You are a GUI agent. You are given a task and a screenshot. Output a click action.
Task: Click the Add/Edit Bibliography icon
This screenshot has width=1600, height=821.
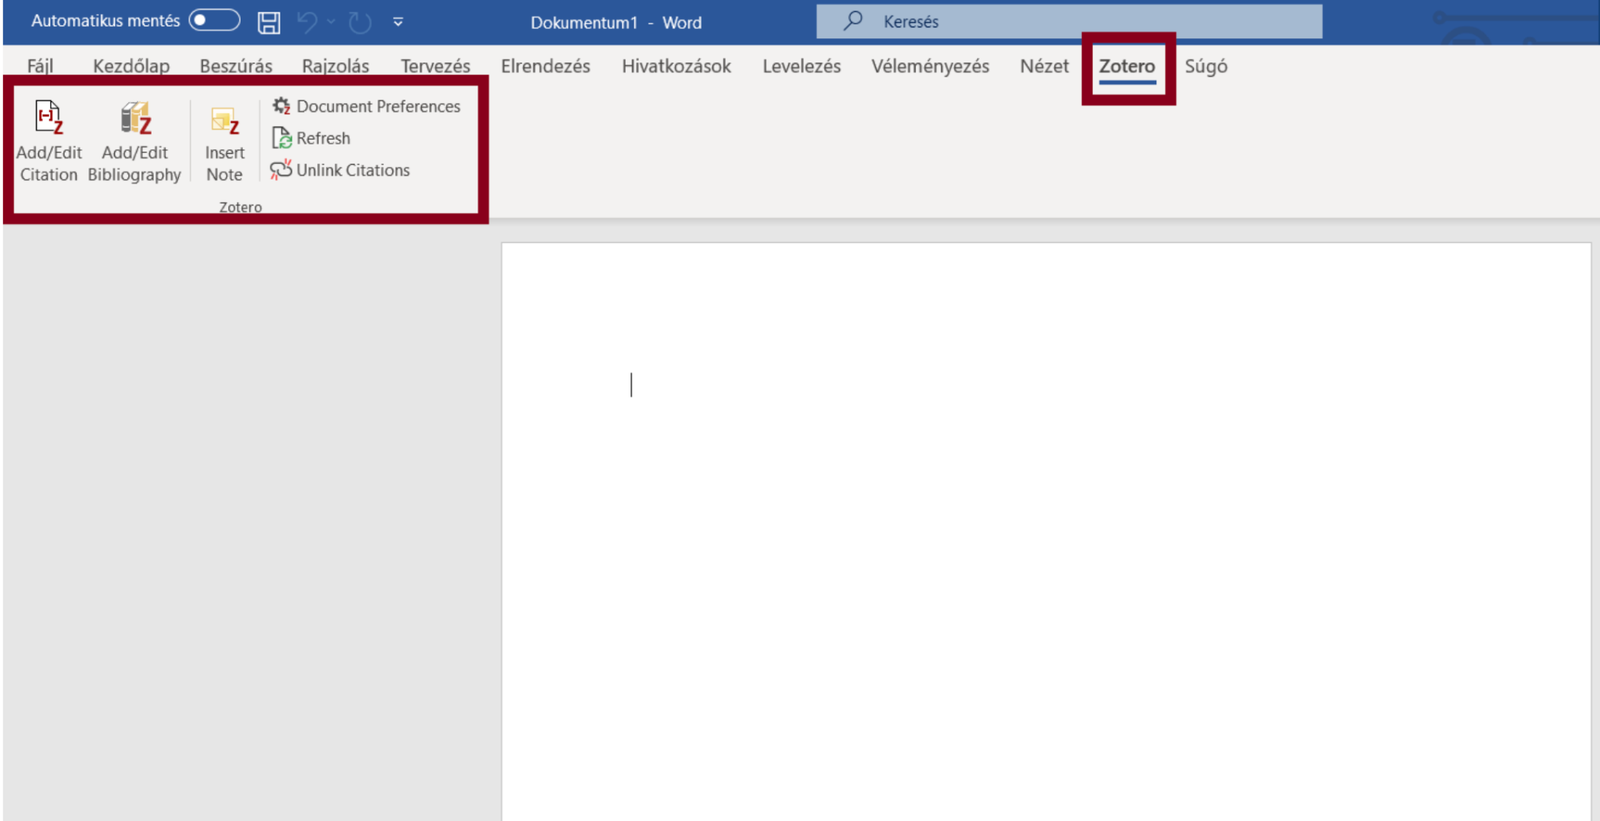[135, 118]
